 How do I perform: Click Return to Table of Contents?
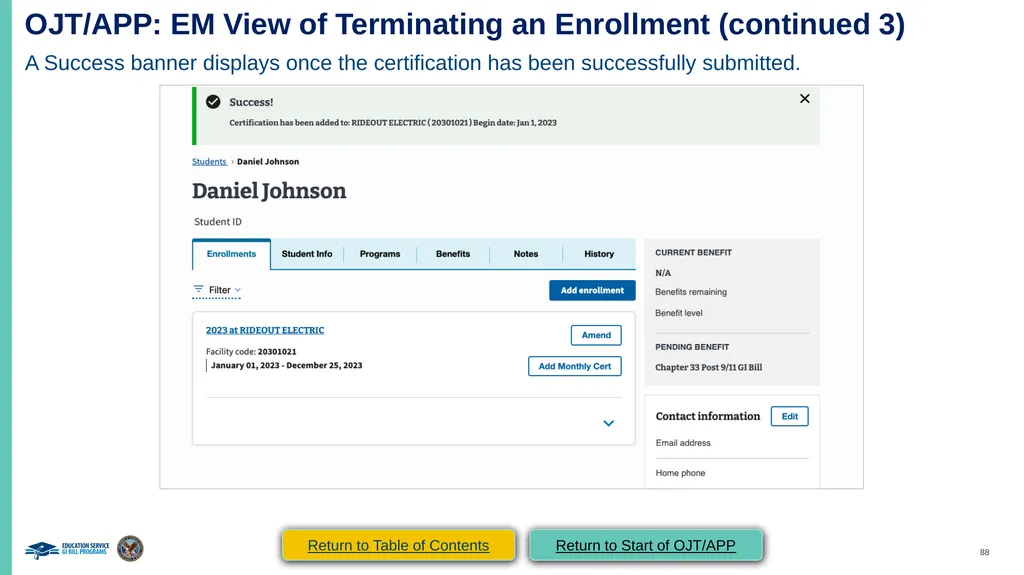pyautogui.click(x=398, y=546)
